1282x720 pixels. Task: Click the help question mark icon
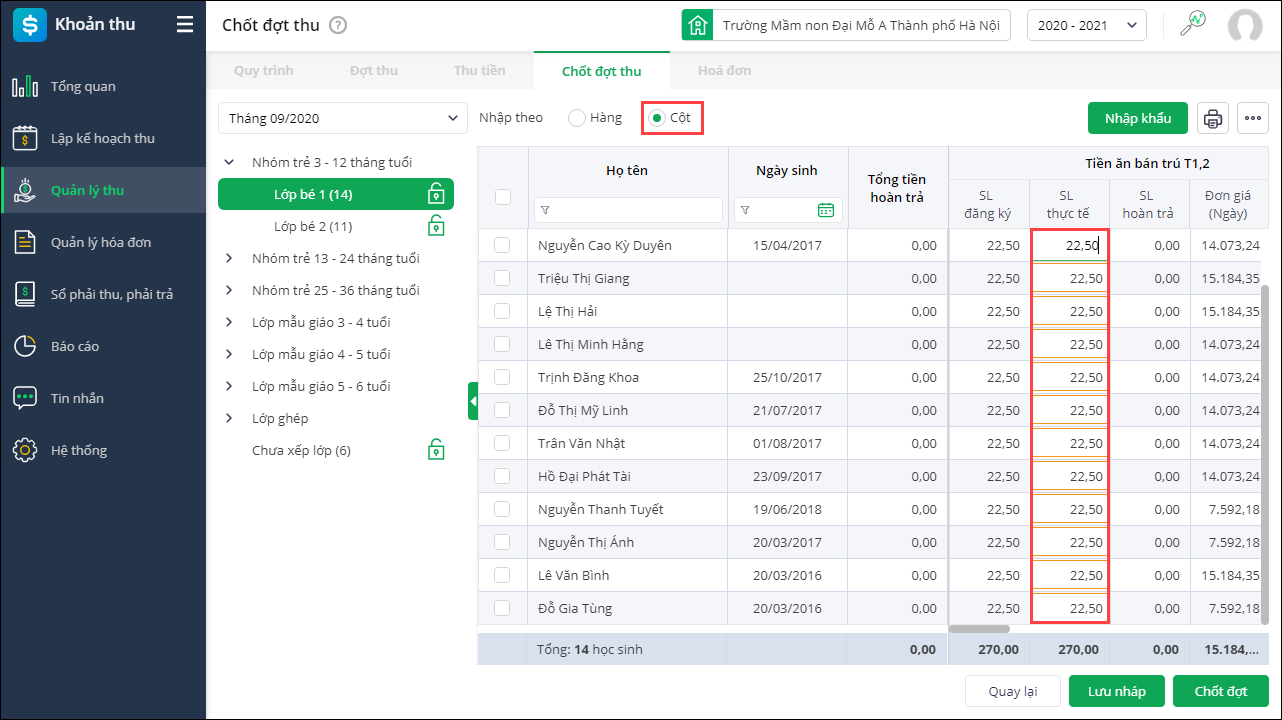pyautogui.click(x=338, y=25)
